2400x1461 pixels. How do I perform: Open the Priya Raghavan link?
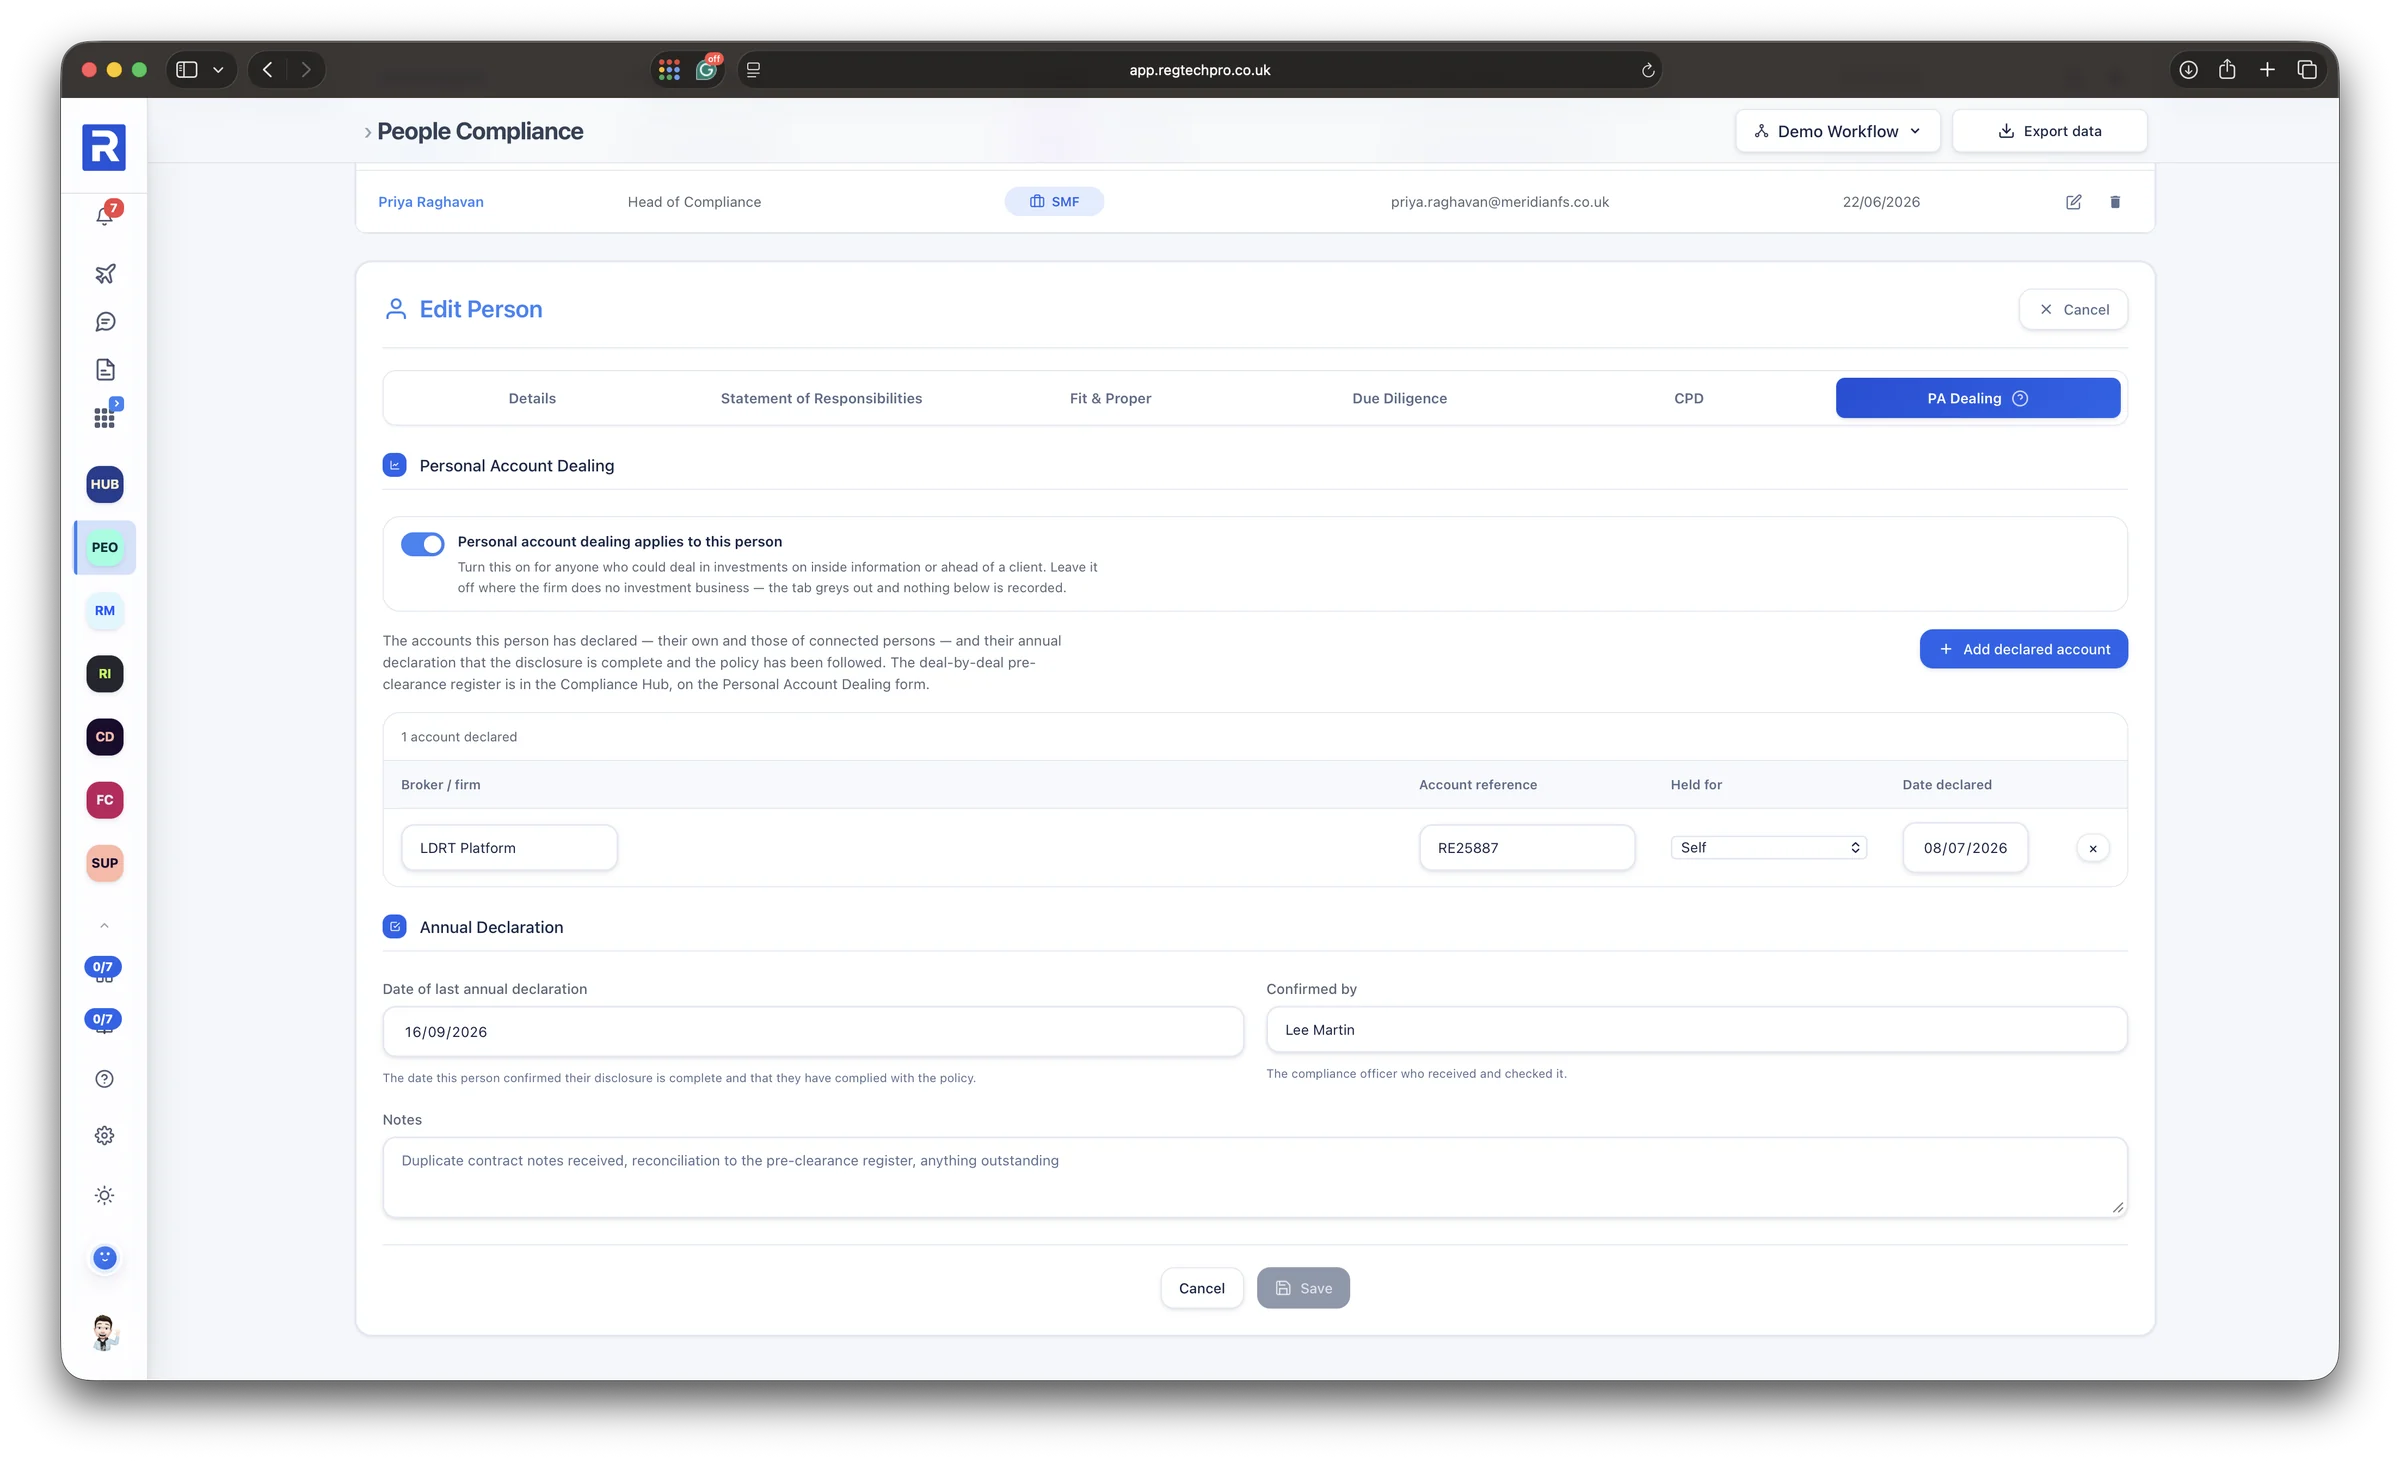(431, 202)
